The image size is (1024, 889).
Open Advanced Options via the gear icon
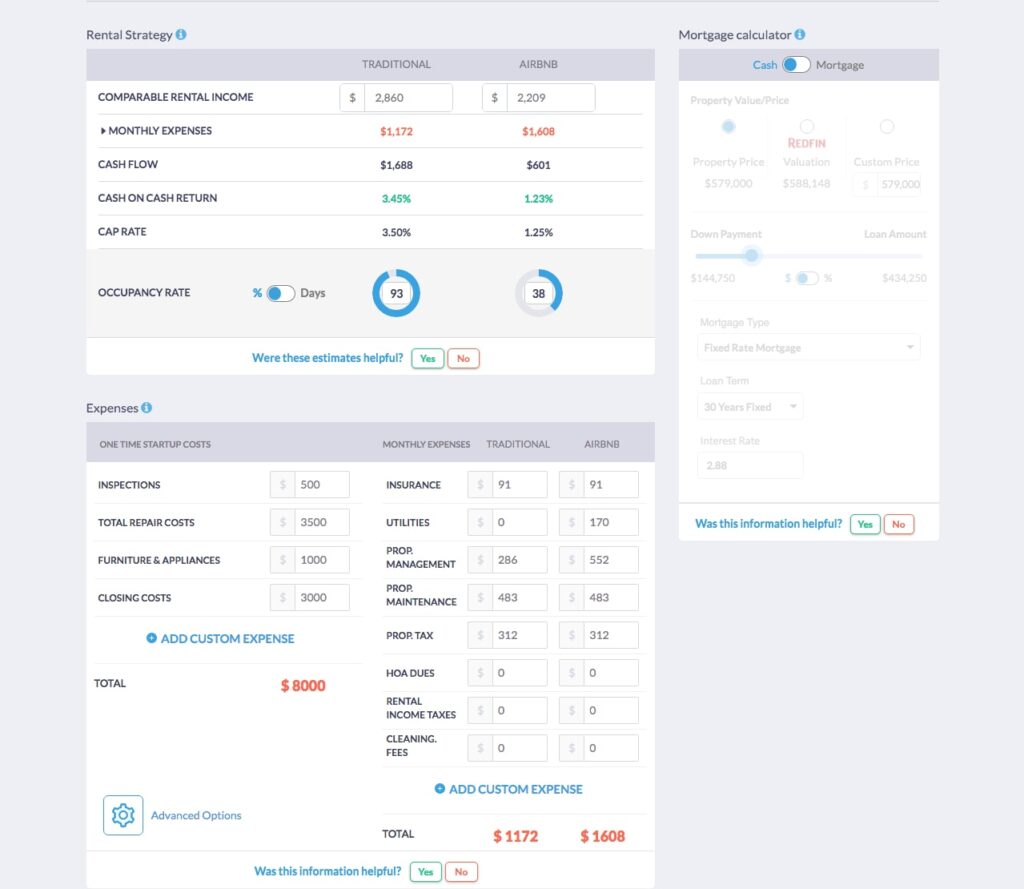122,815
